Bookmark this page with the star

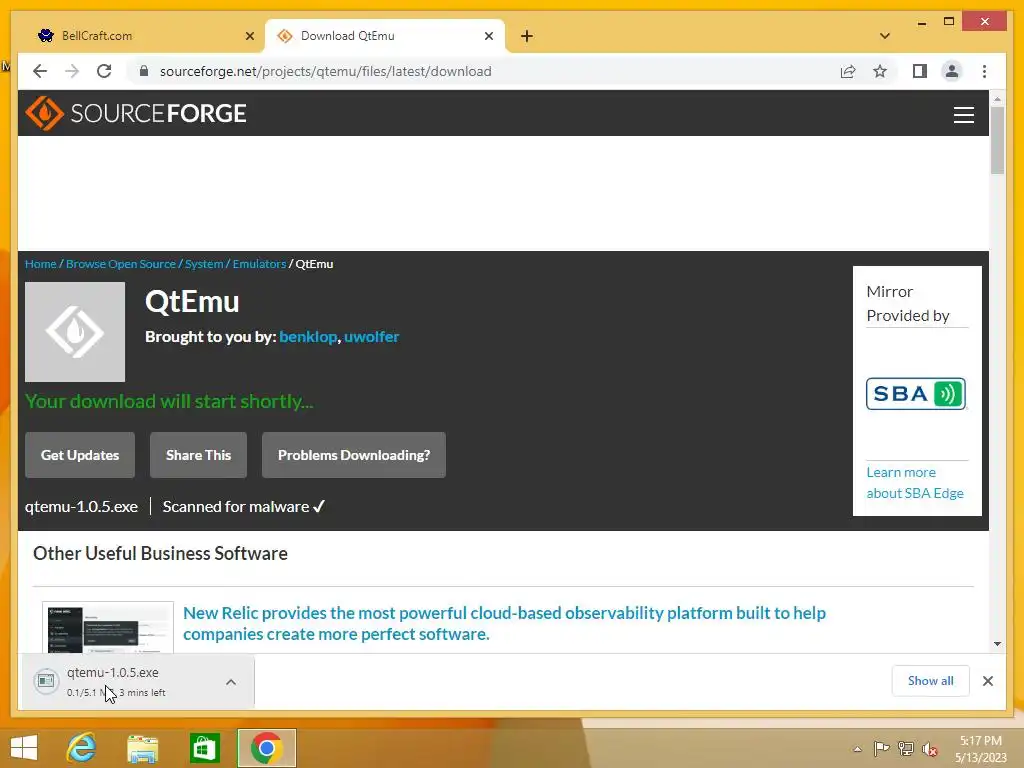tap(880, 71)
